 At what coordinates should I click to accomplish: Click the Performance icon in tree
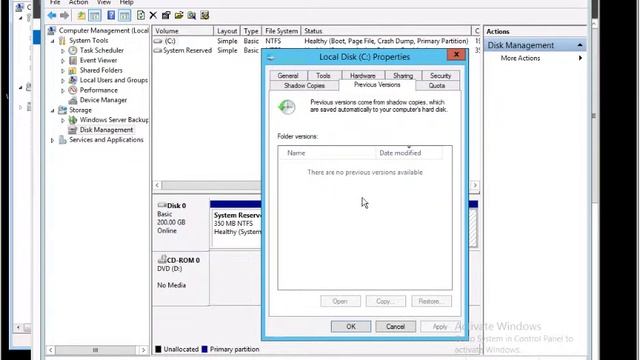(73, 90)
